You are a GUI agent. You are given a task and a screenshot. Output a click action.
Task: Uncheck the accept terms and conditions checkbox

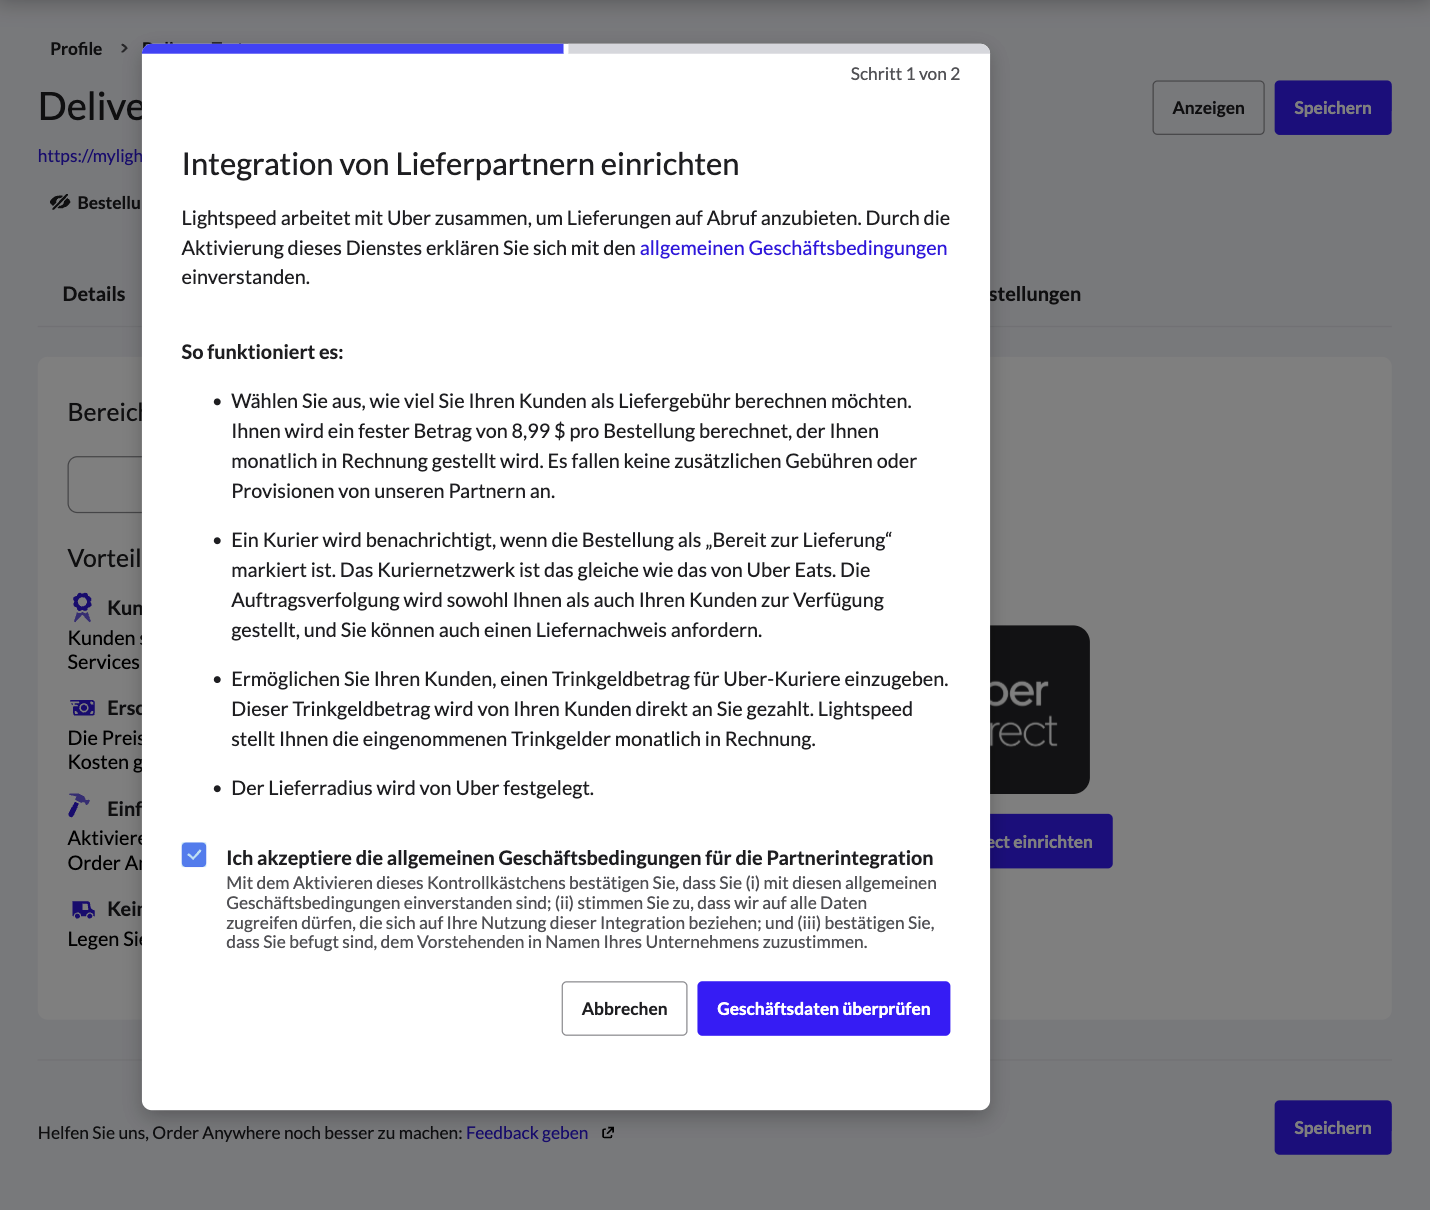point(194,855)
